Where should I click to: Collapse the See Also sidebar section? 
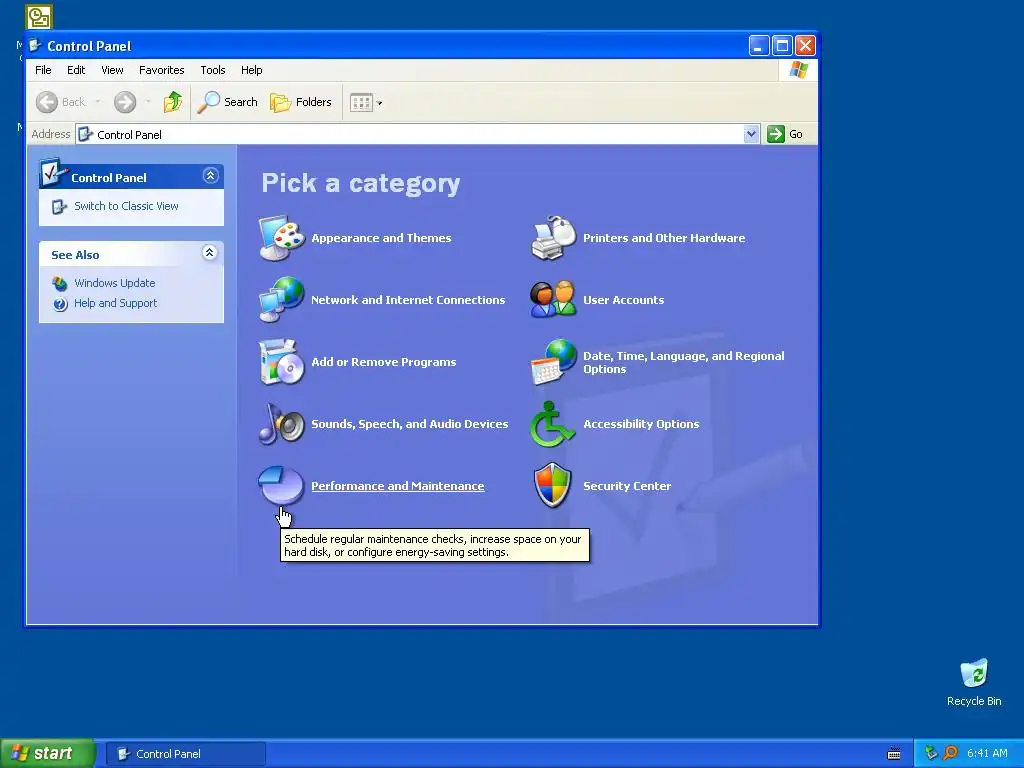click(x=210, y=253)
